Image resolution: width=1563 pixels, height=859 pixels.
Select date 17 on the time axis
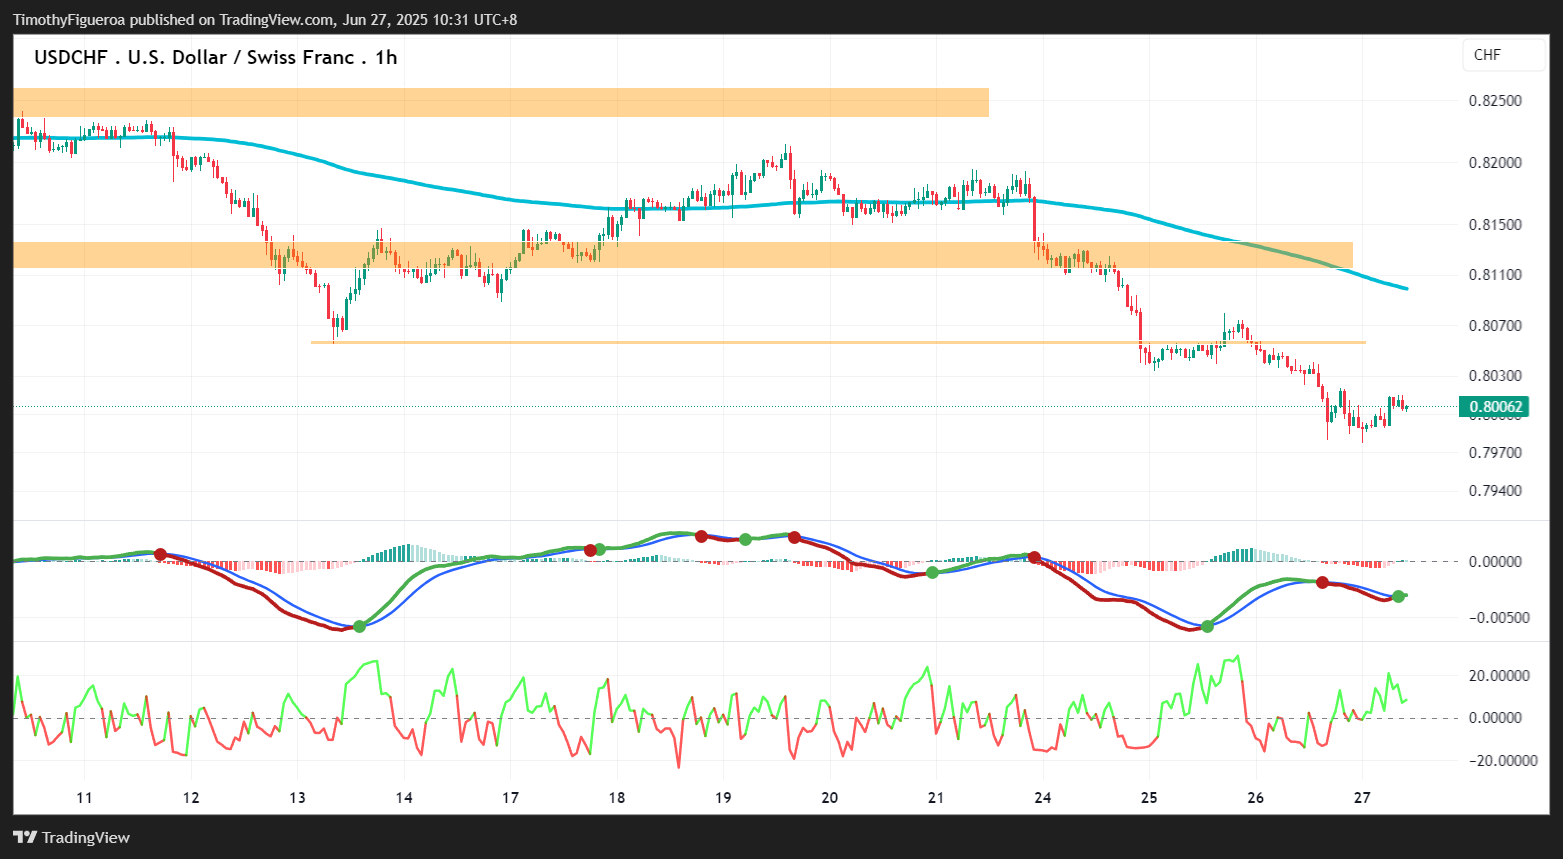point(510,798)
